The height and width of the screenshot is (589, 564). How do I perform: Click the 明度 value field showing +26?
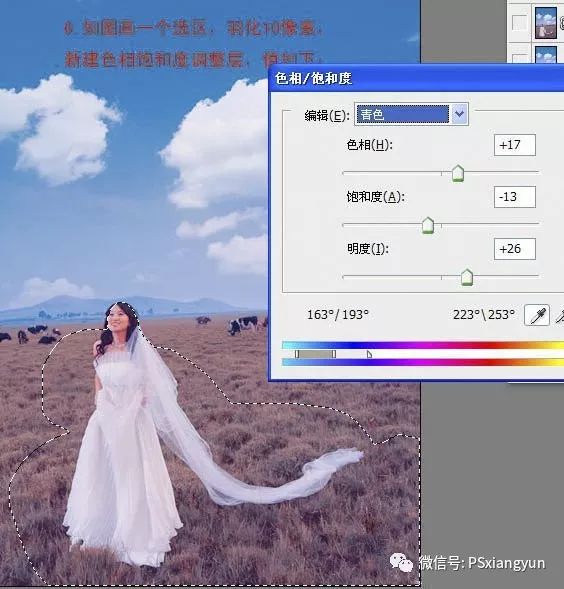coord(514,249)
